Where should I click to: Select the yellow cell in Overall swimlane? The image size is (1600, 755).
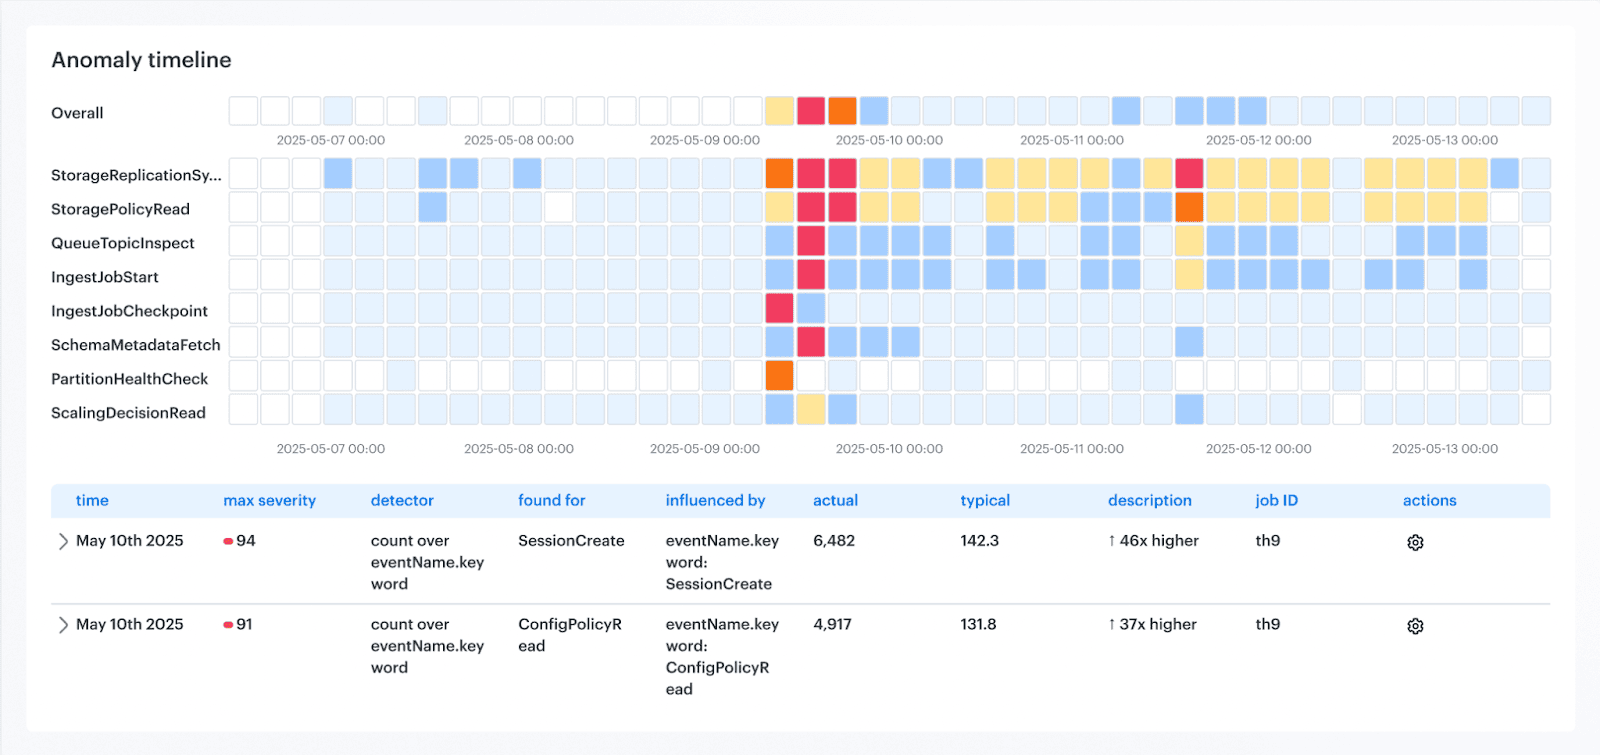[x=779, y=111]
